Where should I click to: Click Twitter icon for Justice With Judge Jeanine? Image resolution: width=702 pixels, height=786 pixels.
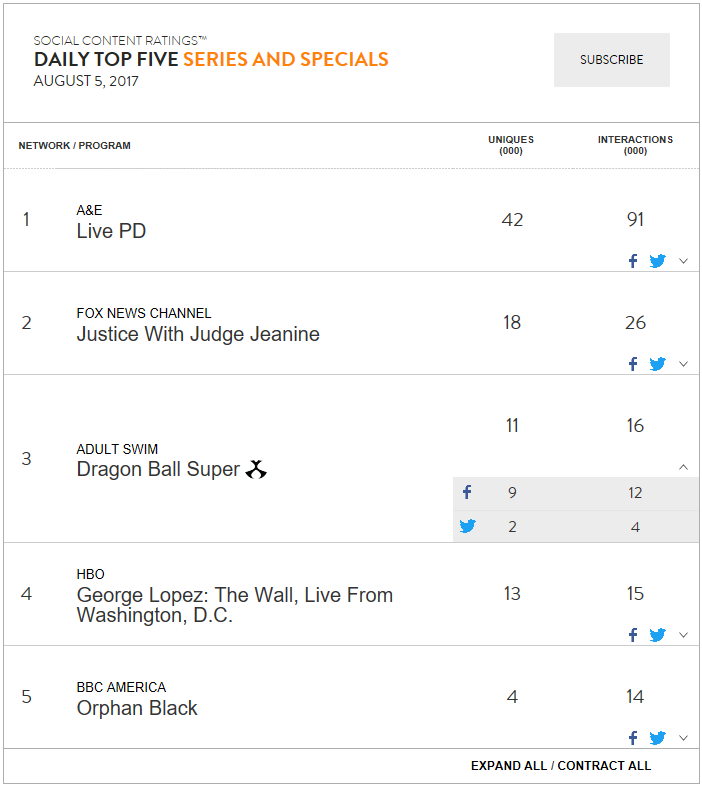click(x=657, y=364)
